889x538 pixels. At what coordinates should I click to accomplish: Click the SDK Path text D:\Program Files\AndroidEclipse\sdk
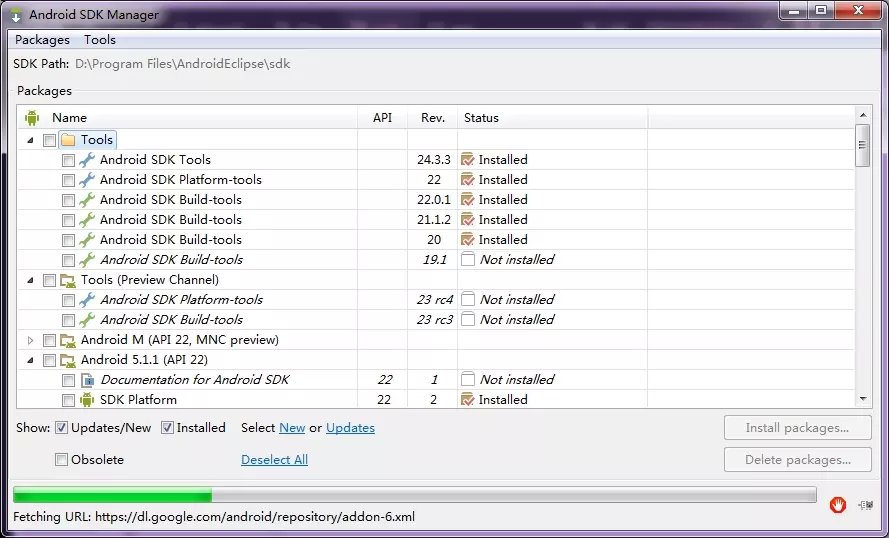[x=183, y=63]
